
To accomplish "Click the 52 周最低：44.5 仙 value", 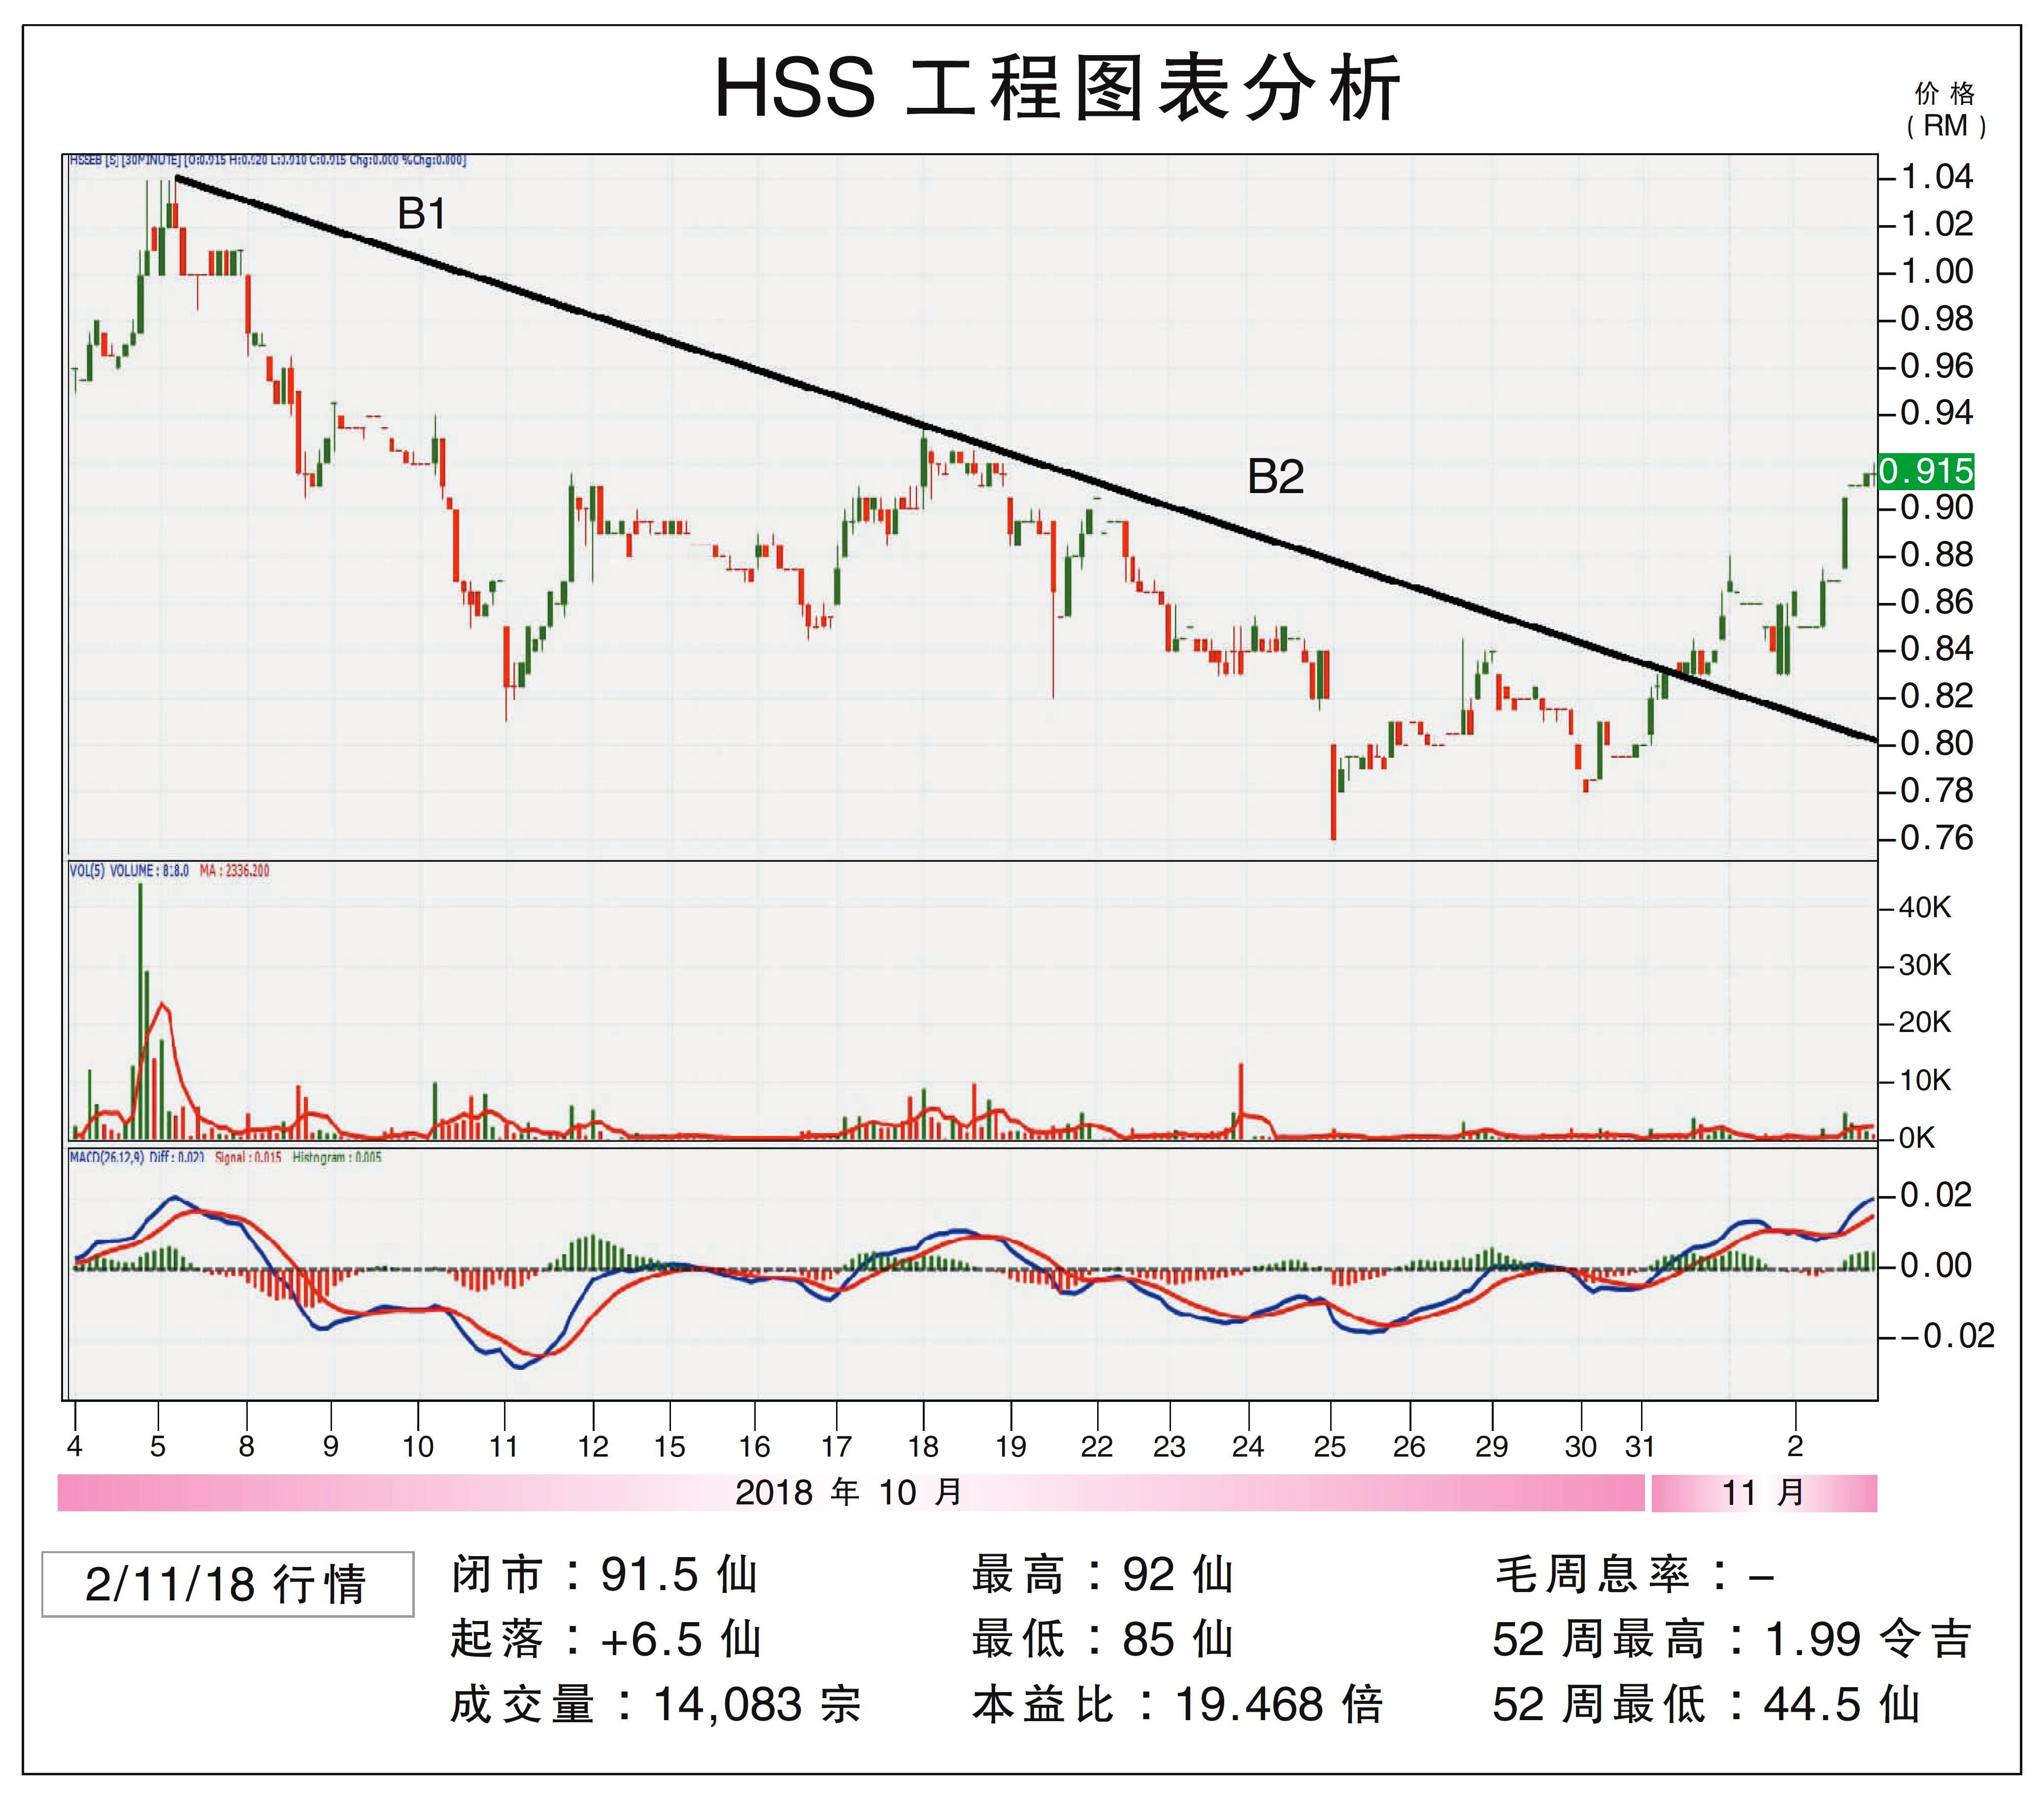I will (x=1706, y=1704).
